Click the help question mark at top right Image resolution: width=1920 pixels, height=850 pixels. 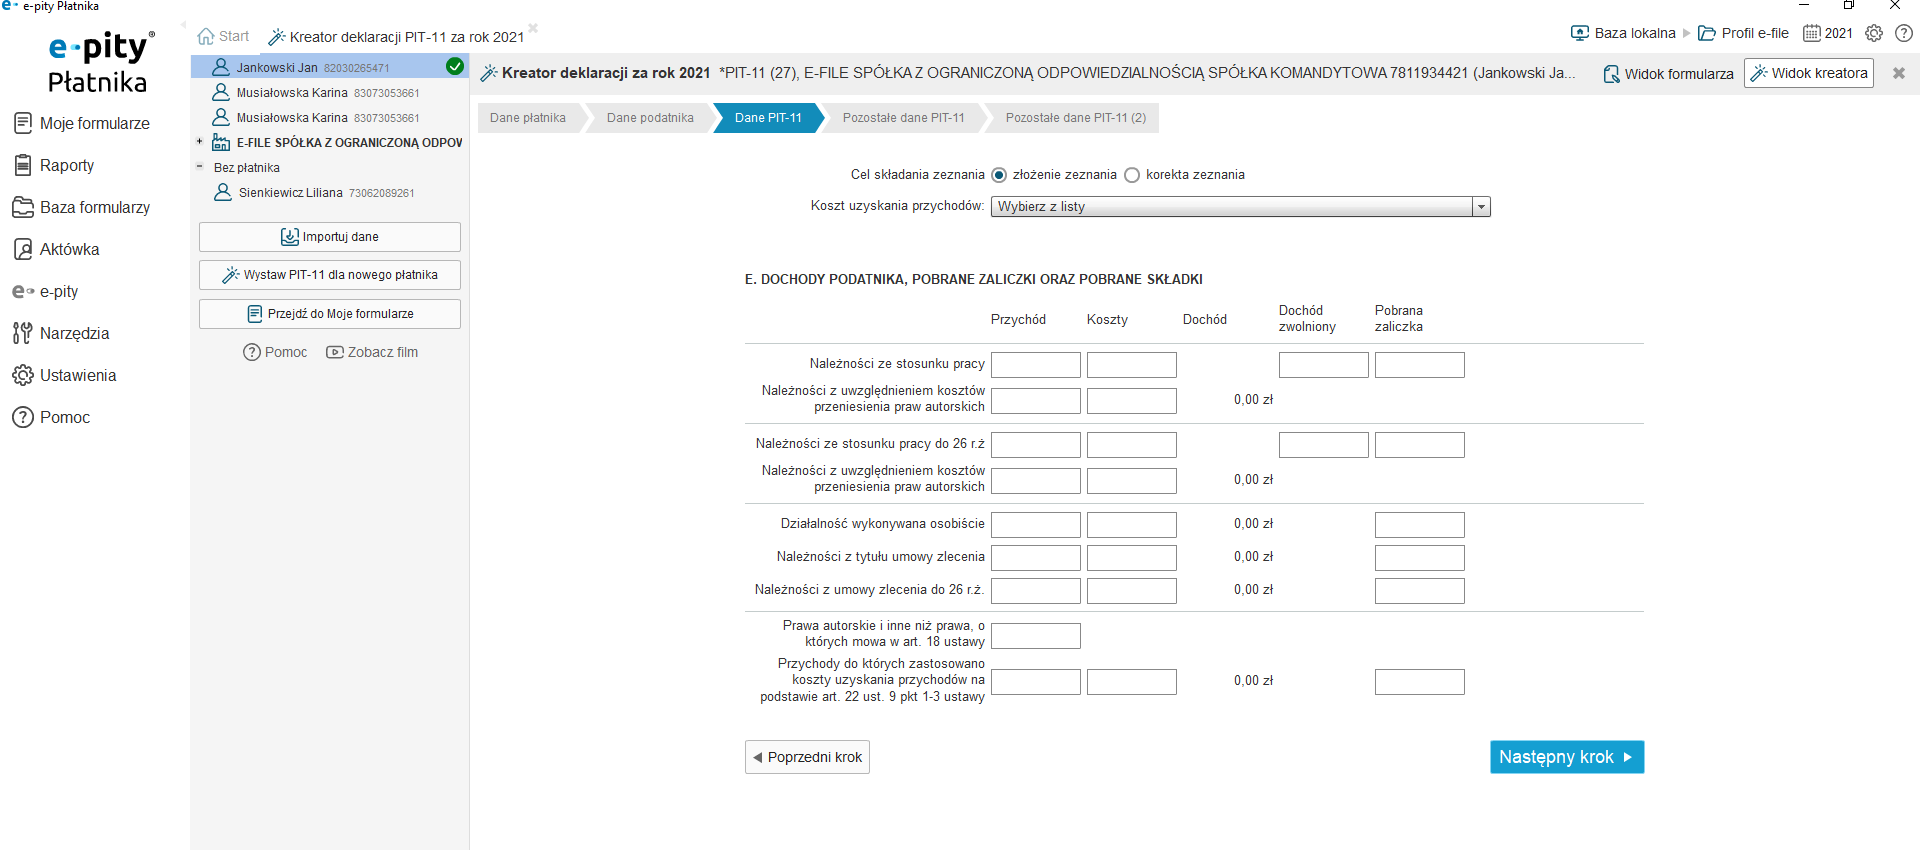pyautogui.click(x=1904, y=33)
